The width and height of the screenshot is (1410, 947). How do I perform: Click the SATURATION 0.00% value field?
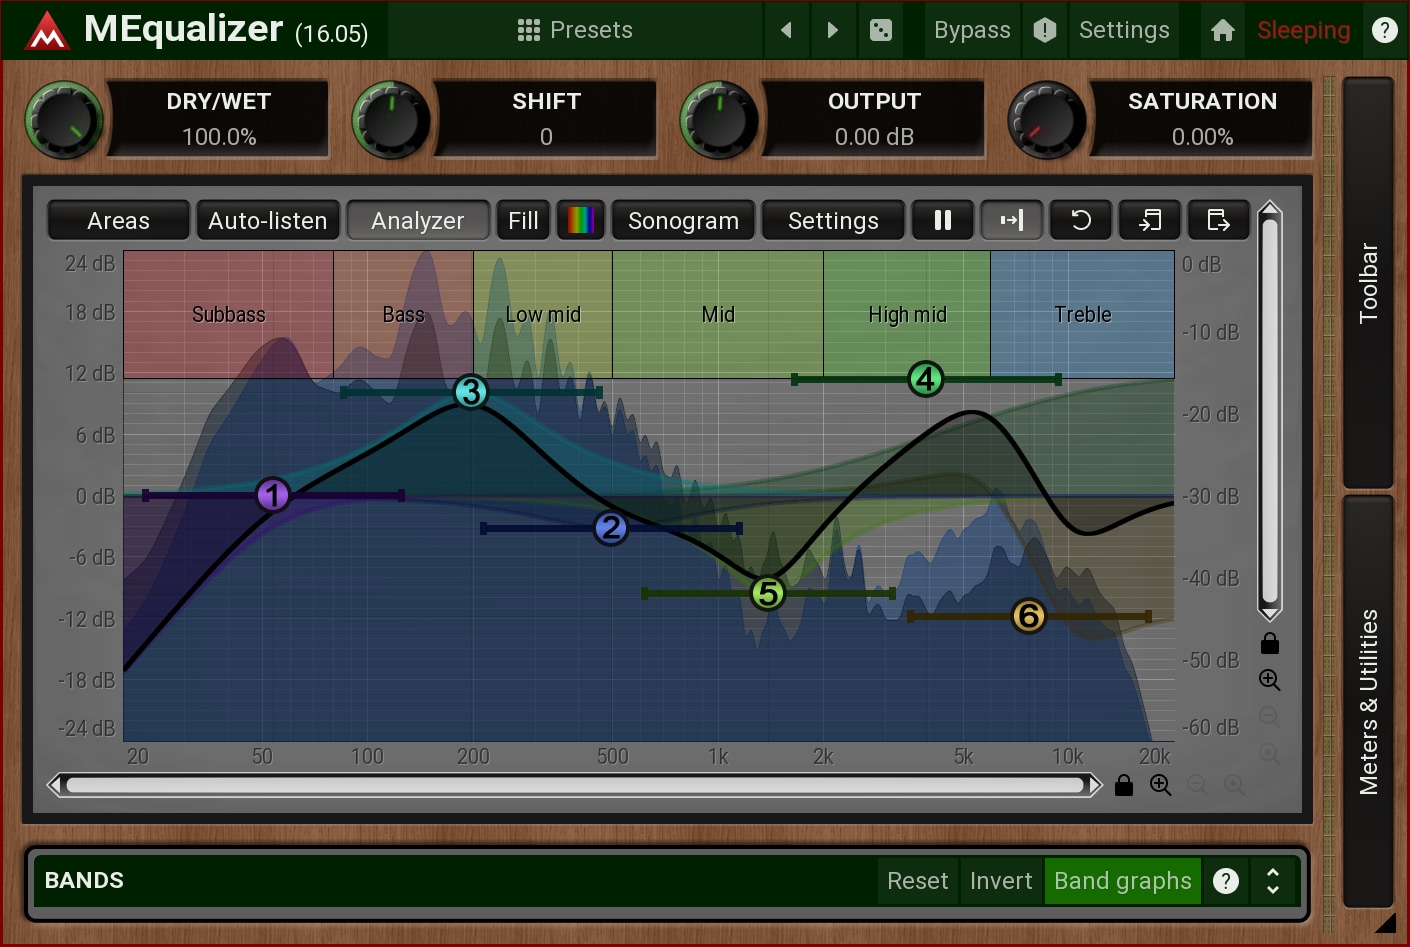(1202, 119)
